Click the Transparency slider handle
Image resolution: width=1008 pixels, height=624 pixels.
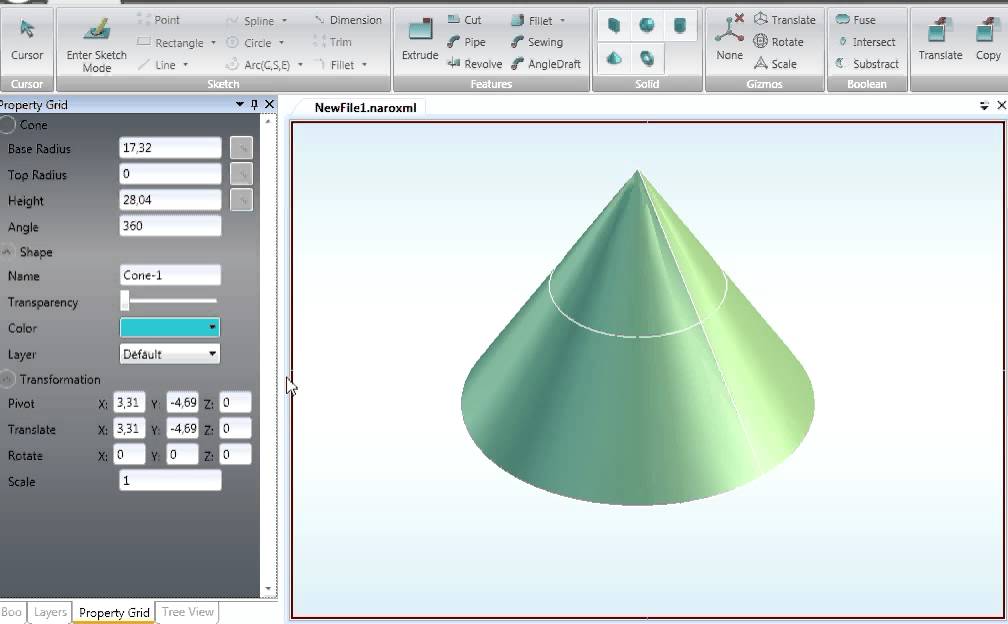(x=125, y=300)
